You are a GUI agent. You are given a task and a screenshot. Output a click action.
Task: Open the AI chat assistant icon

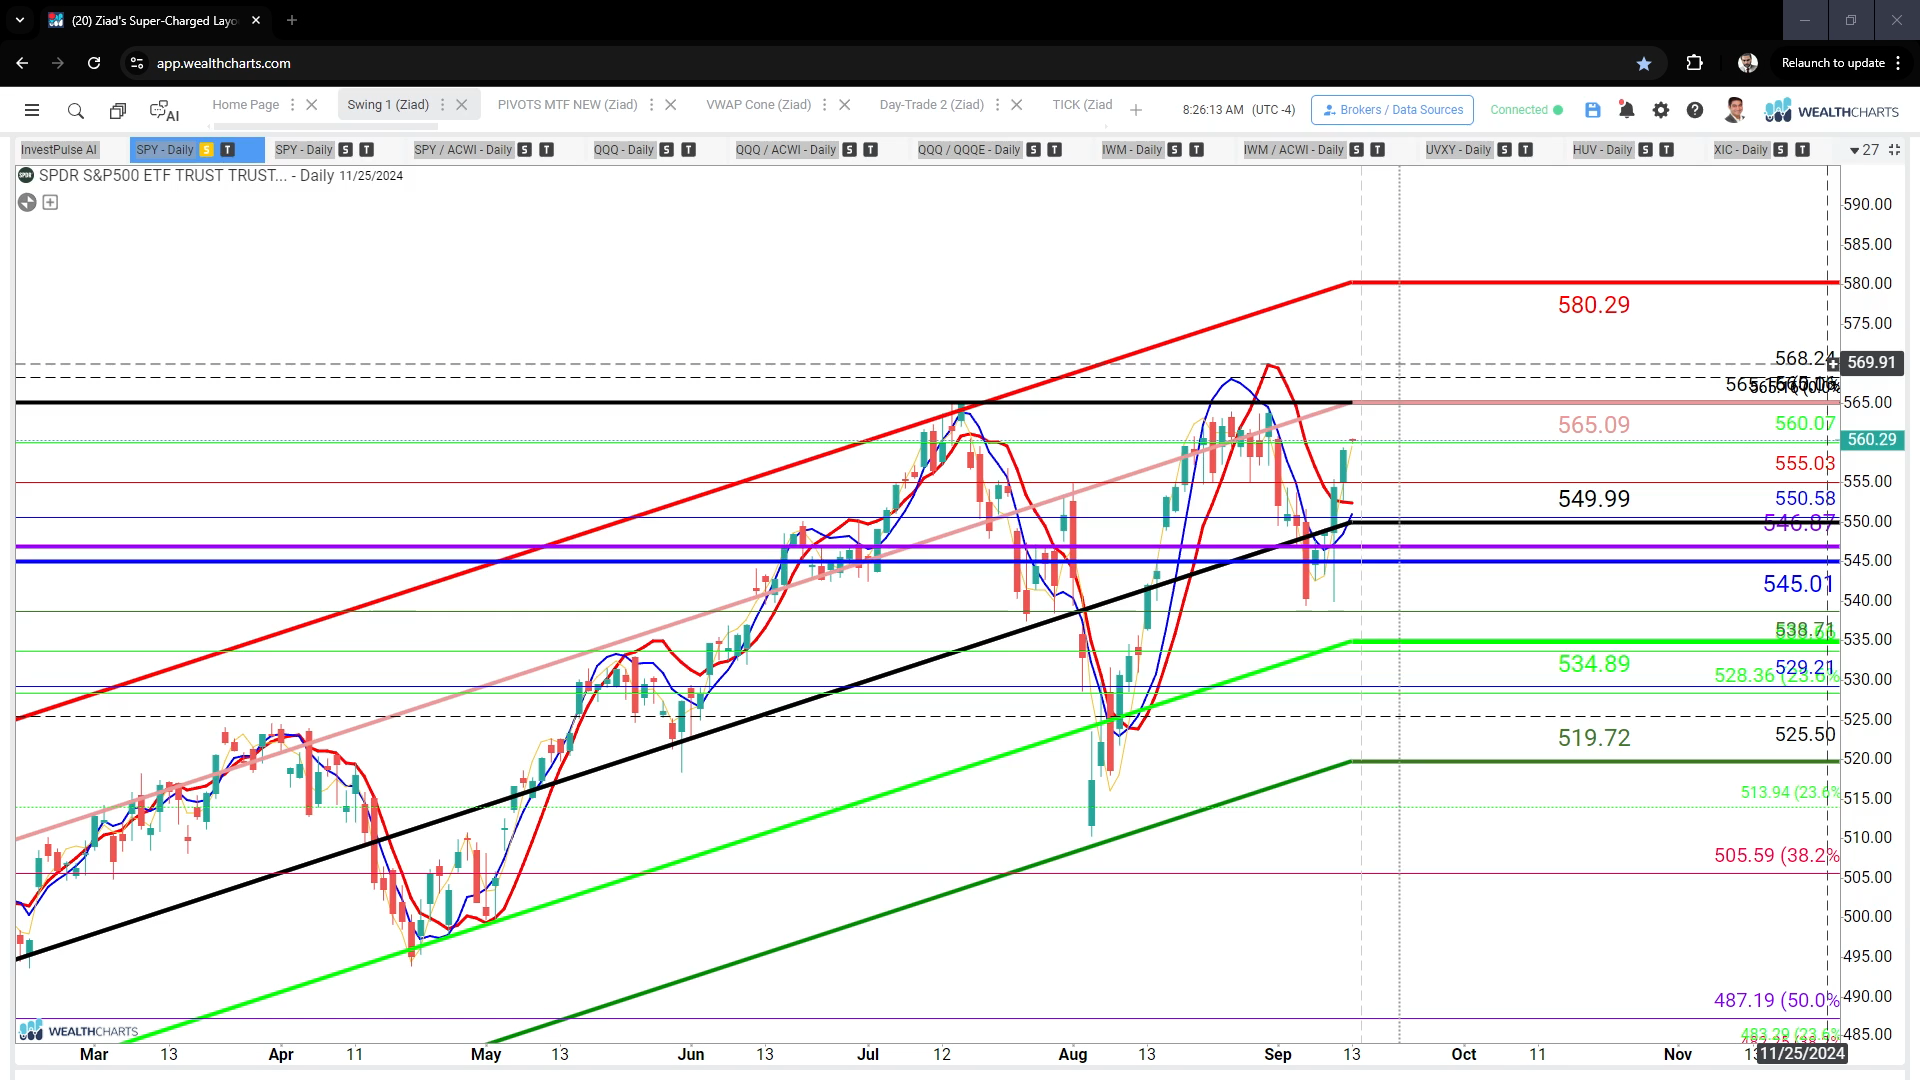coord(163,111)
